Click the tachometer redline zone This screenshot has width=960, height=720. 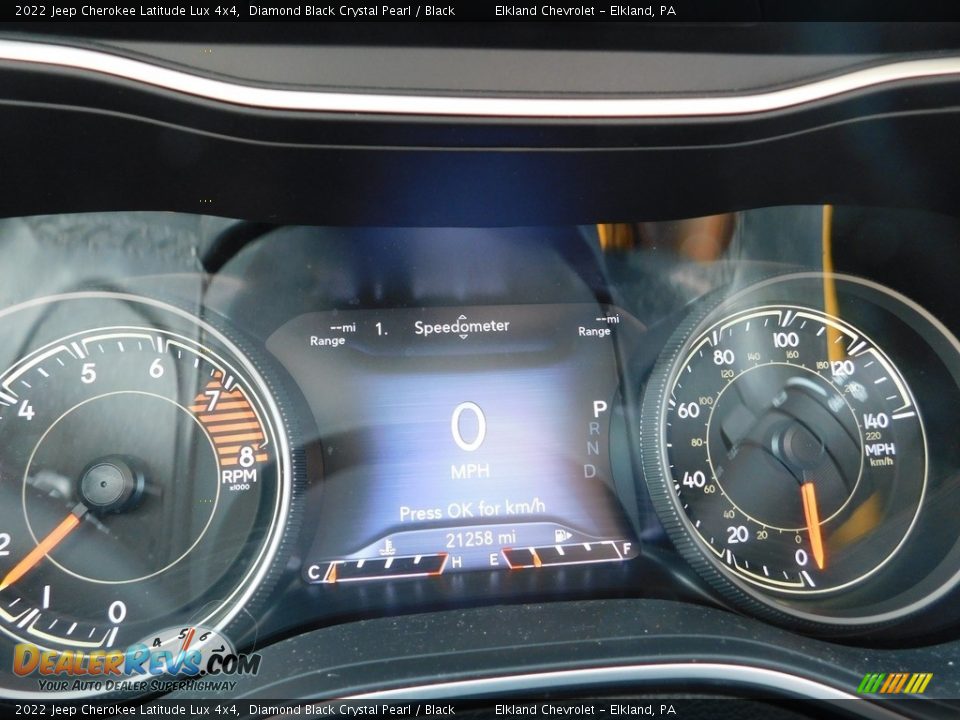(231, 419)
